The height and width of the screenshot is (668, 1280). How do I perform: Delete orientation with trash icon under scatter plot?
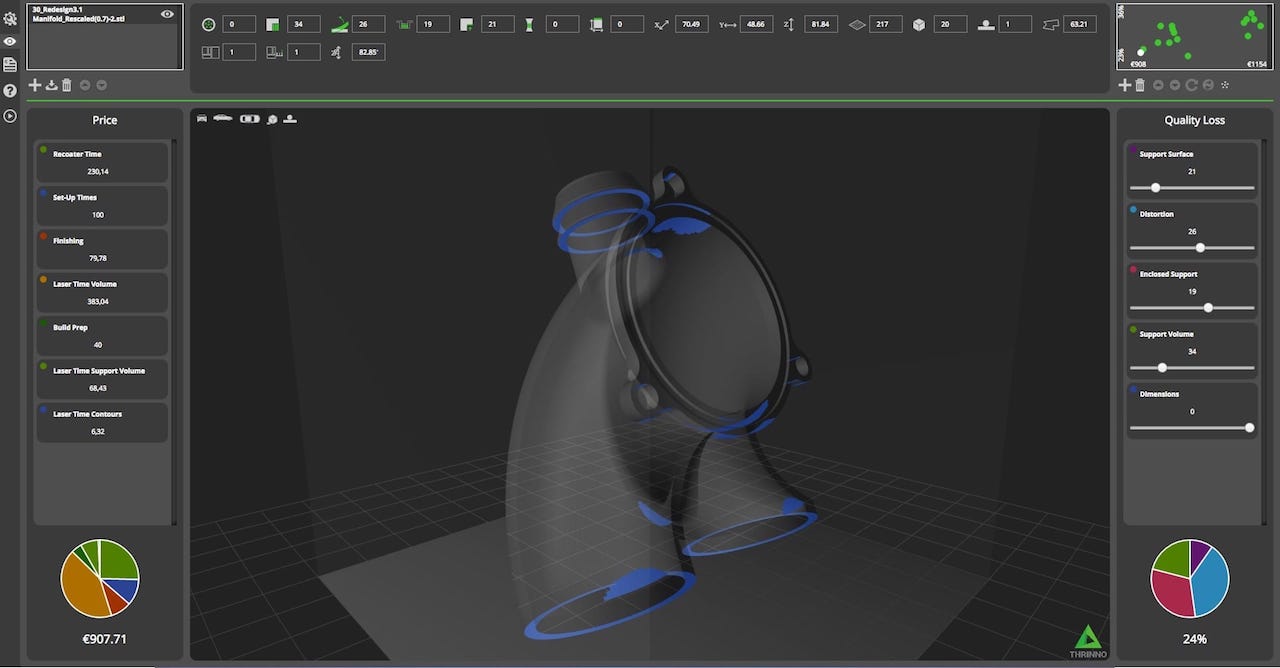pos(1140,85)
